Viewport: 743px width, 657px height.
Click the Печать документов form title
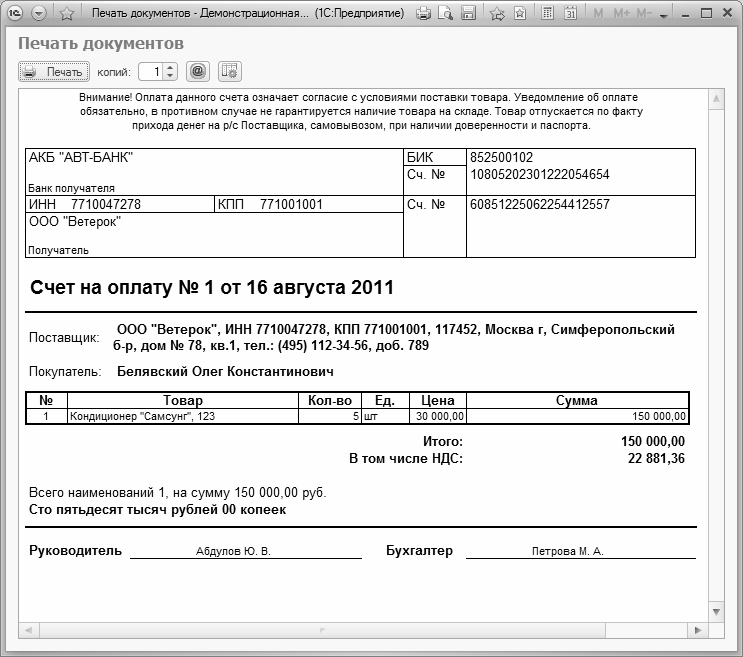(101, 44)
